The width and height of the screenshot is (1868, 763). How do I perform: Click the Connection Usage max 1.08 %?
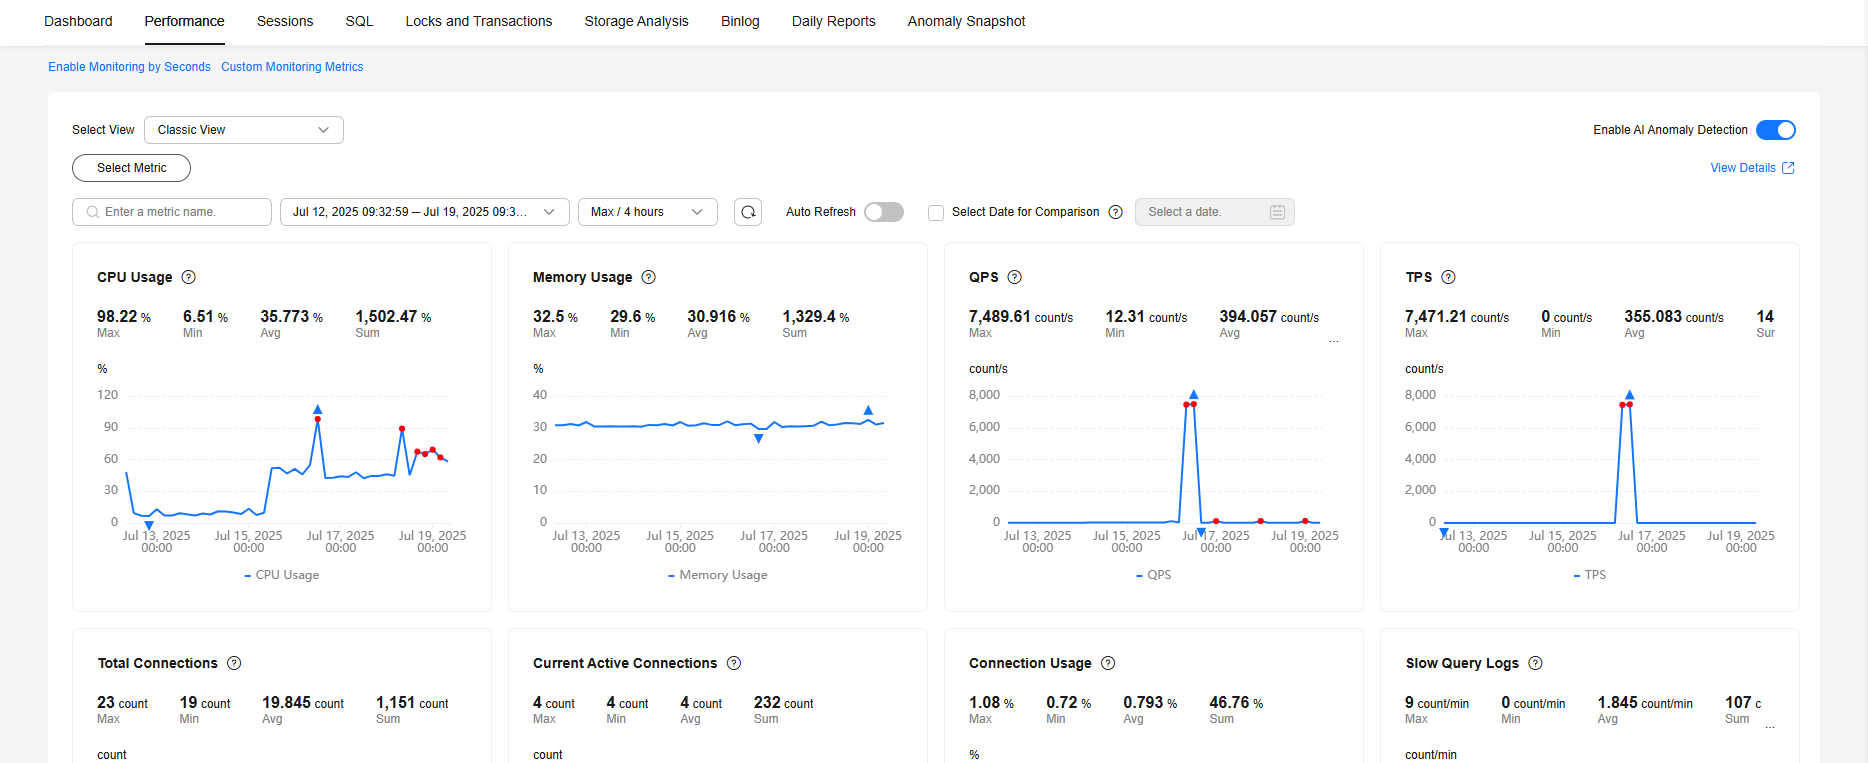point(991,703)
